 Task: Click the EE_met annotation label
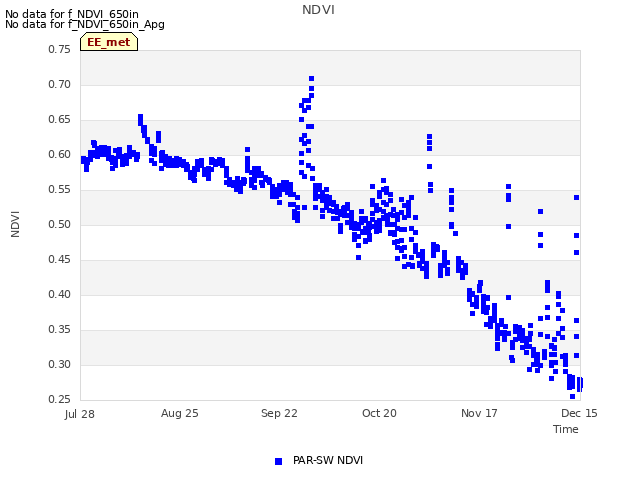(x=109, y=42)
